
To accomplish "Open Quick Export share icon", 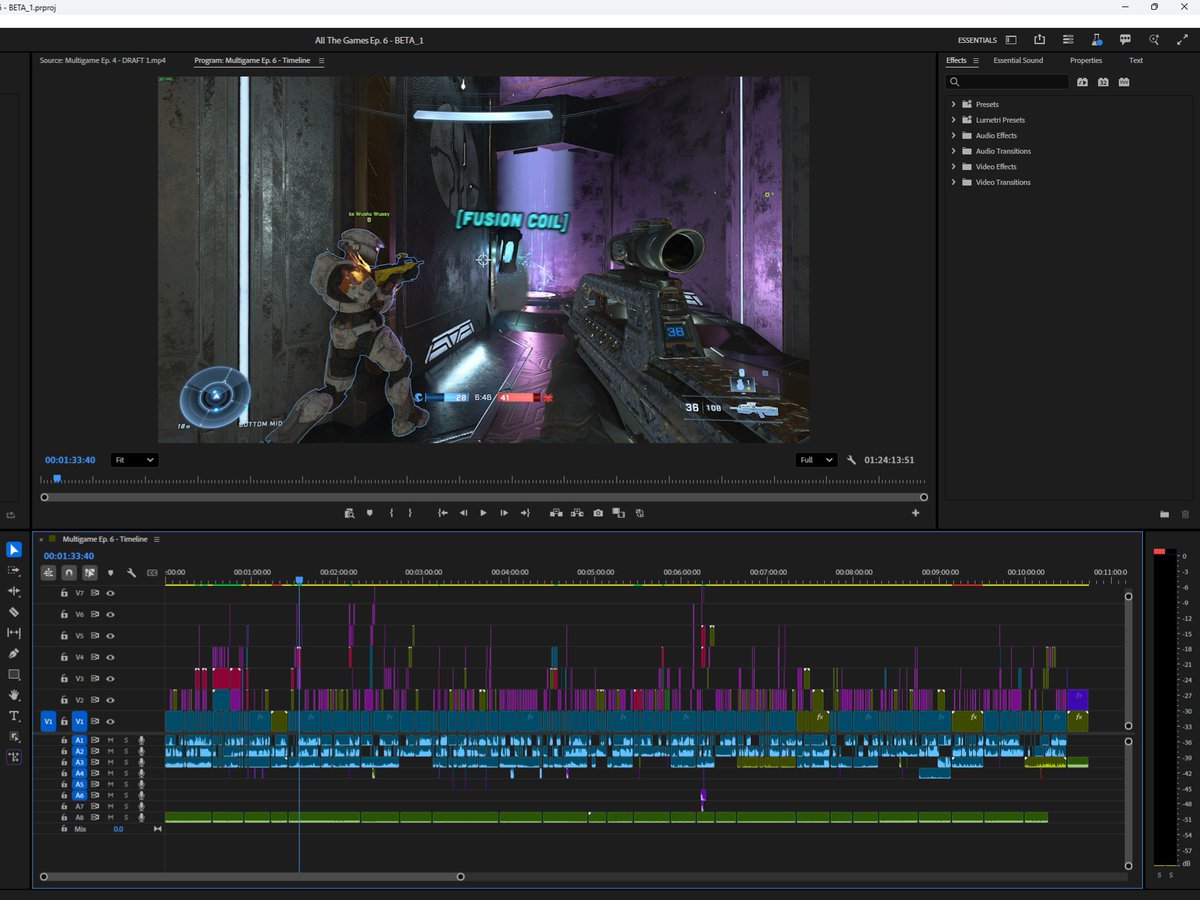I will tap(1040, 40).
